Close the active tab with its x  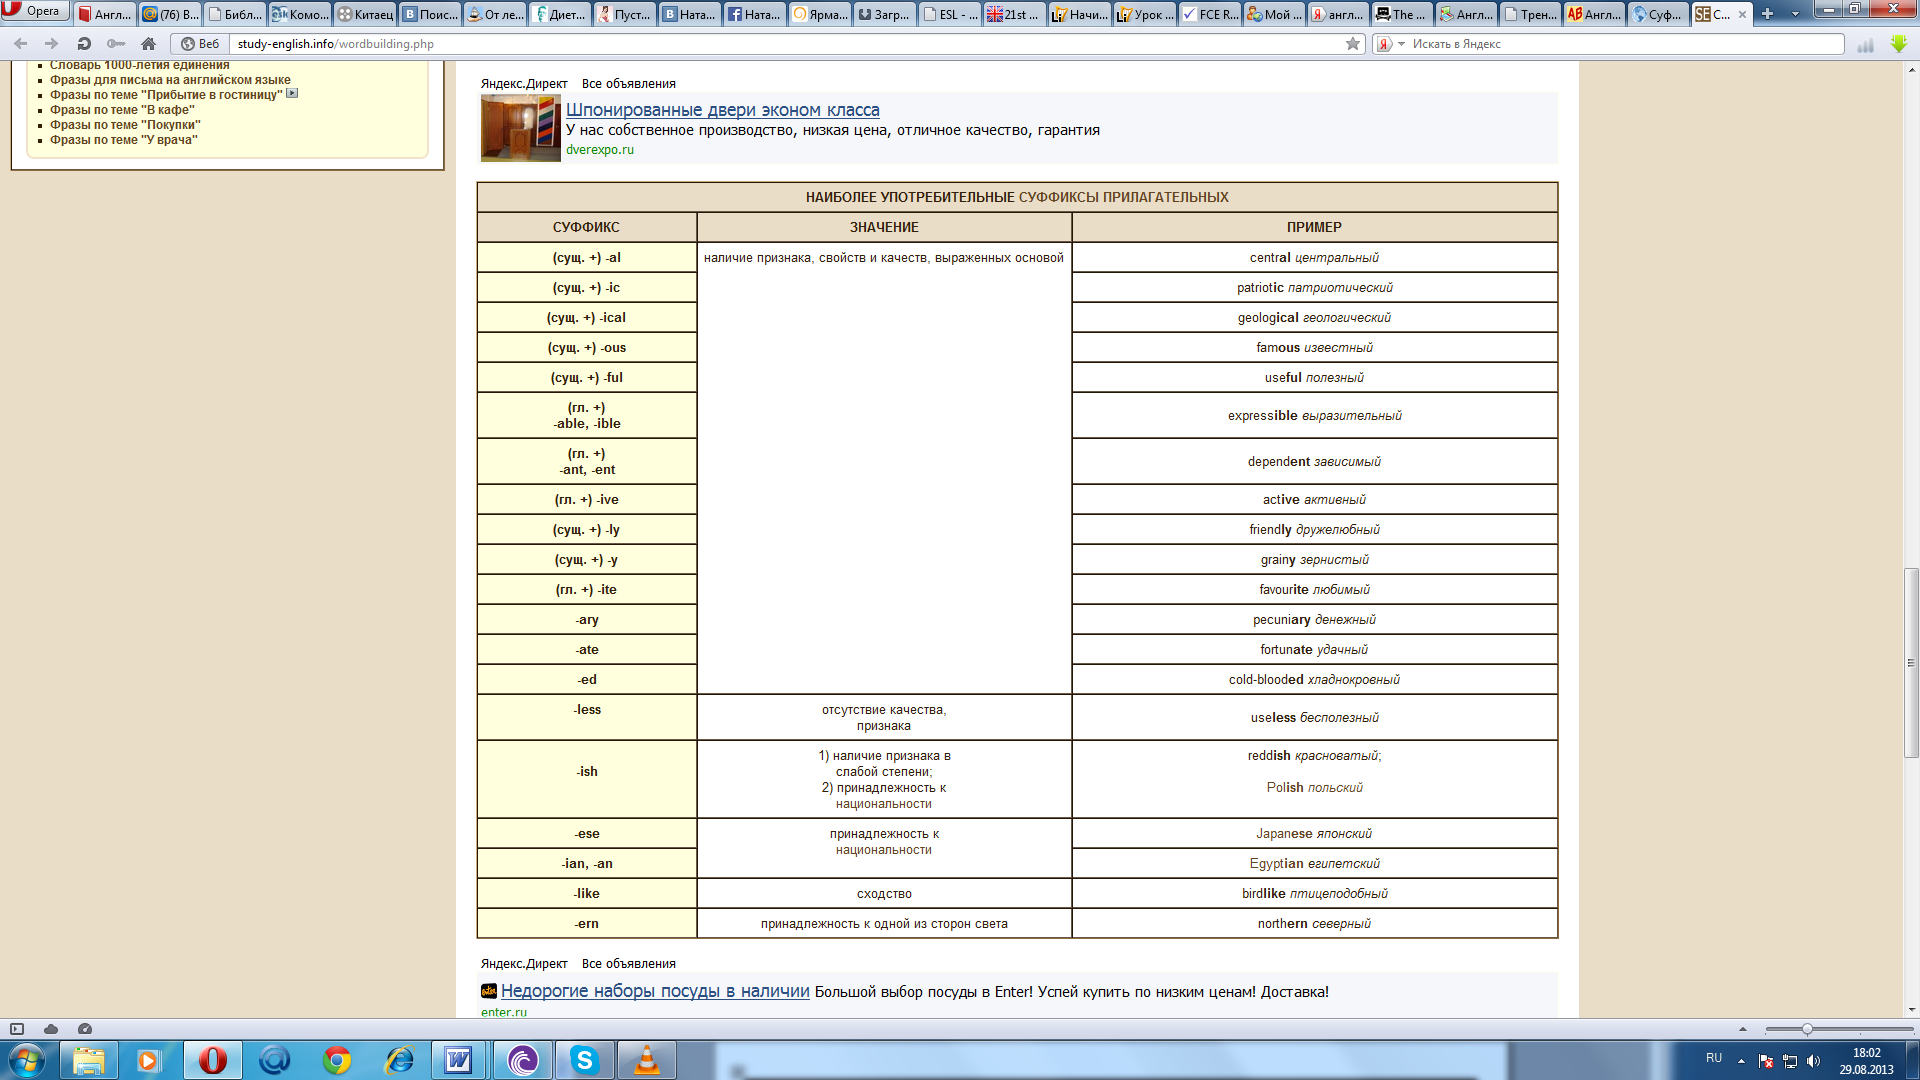click(1742, 14)
